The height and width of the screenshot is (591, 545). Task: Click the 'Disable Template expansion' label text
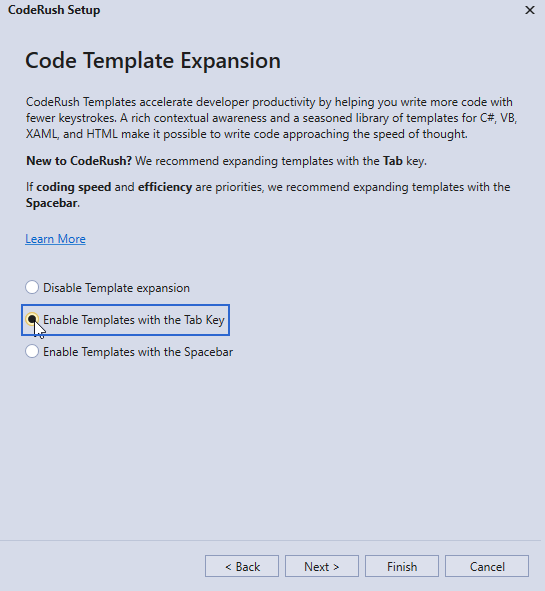coord(116,288)
